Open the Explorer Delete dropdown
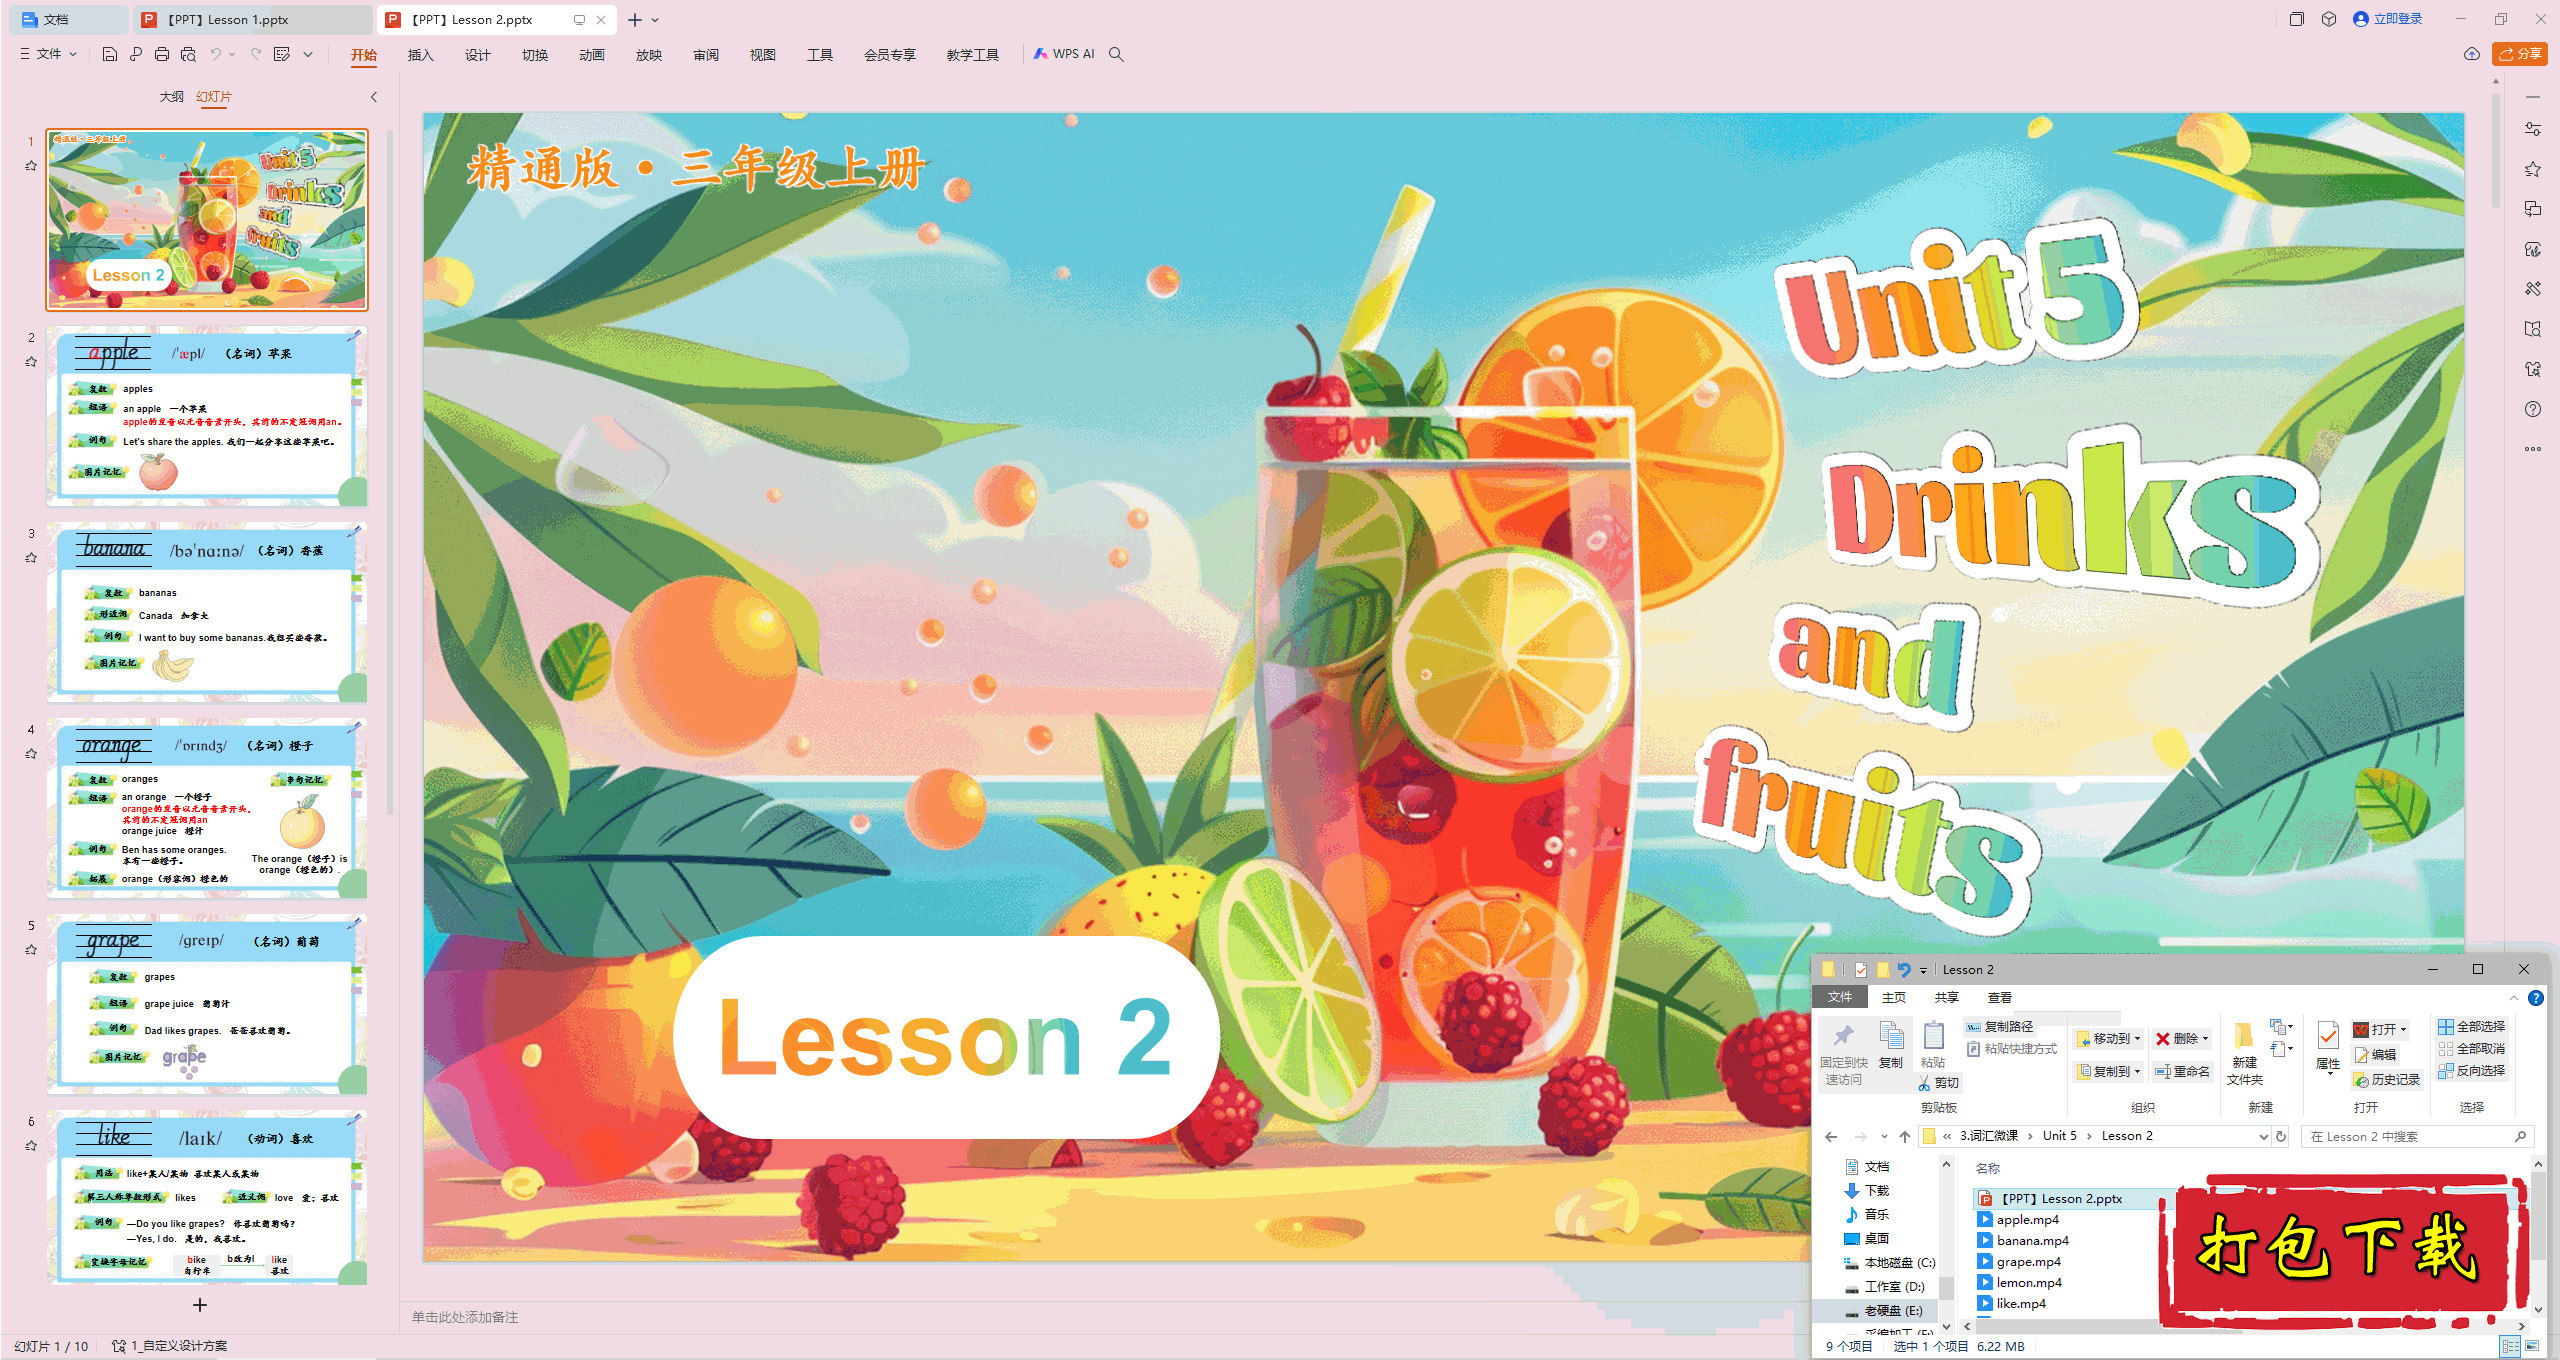 pyautogui.click(x=2182, y=1039)
